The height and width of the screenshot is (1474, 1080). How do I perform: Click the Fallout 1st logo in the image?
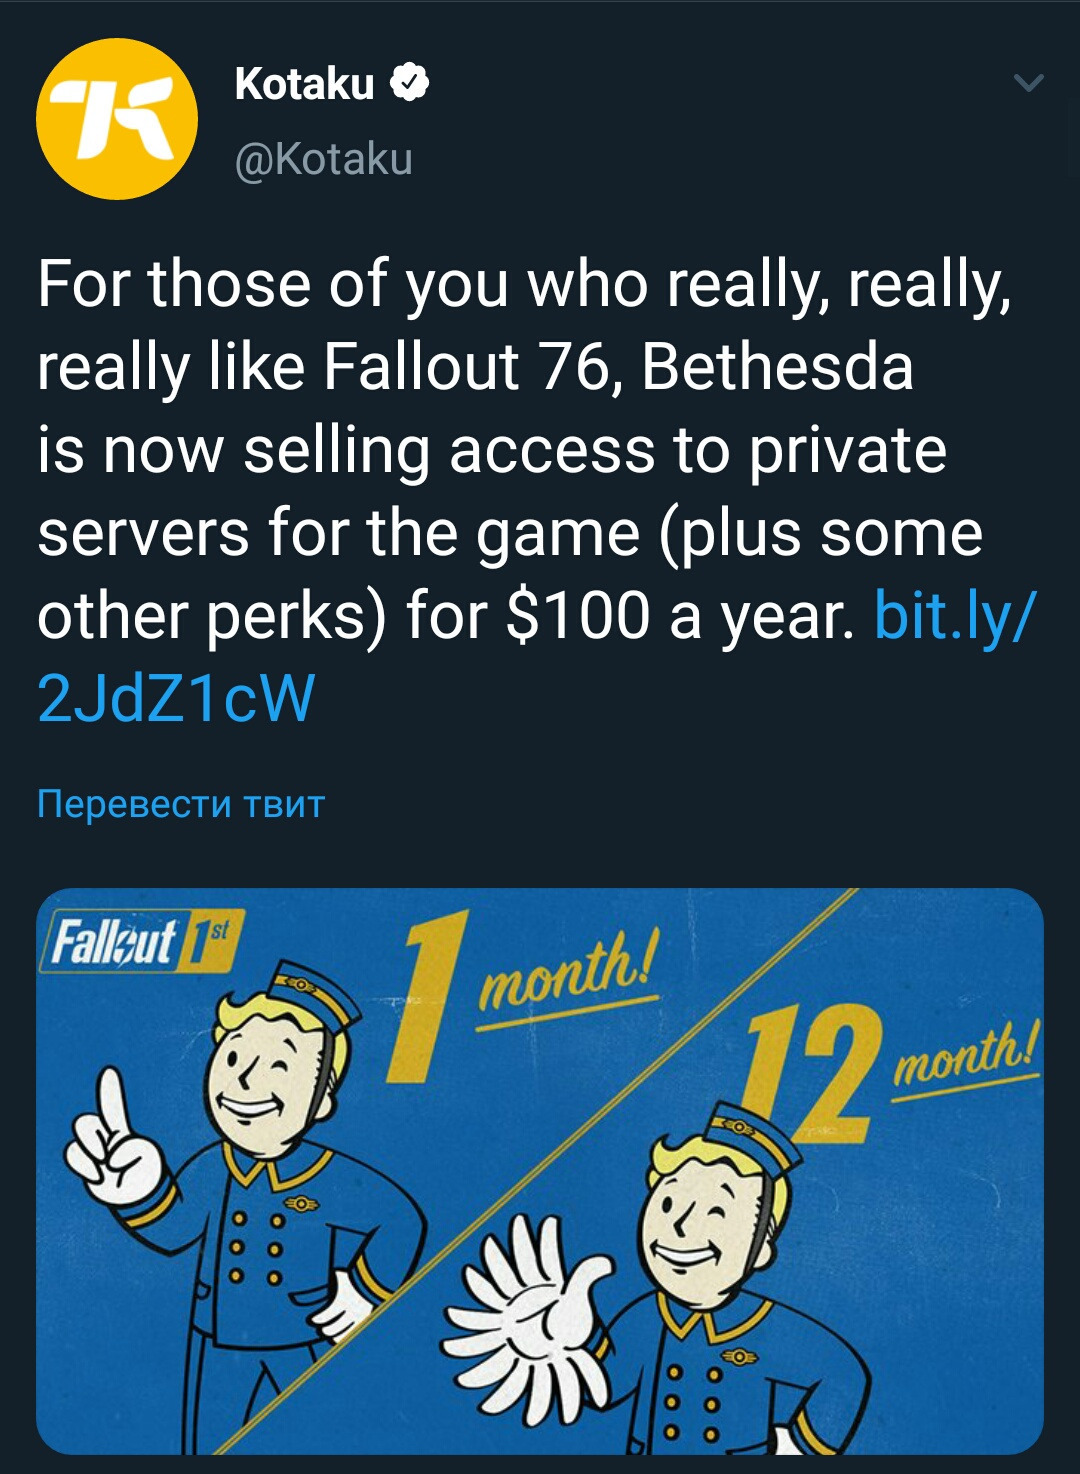pos(139,943)
